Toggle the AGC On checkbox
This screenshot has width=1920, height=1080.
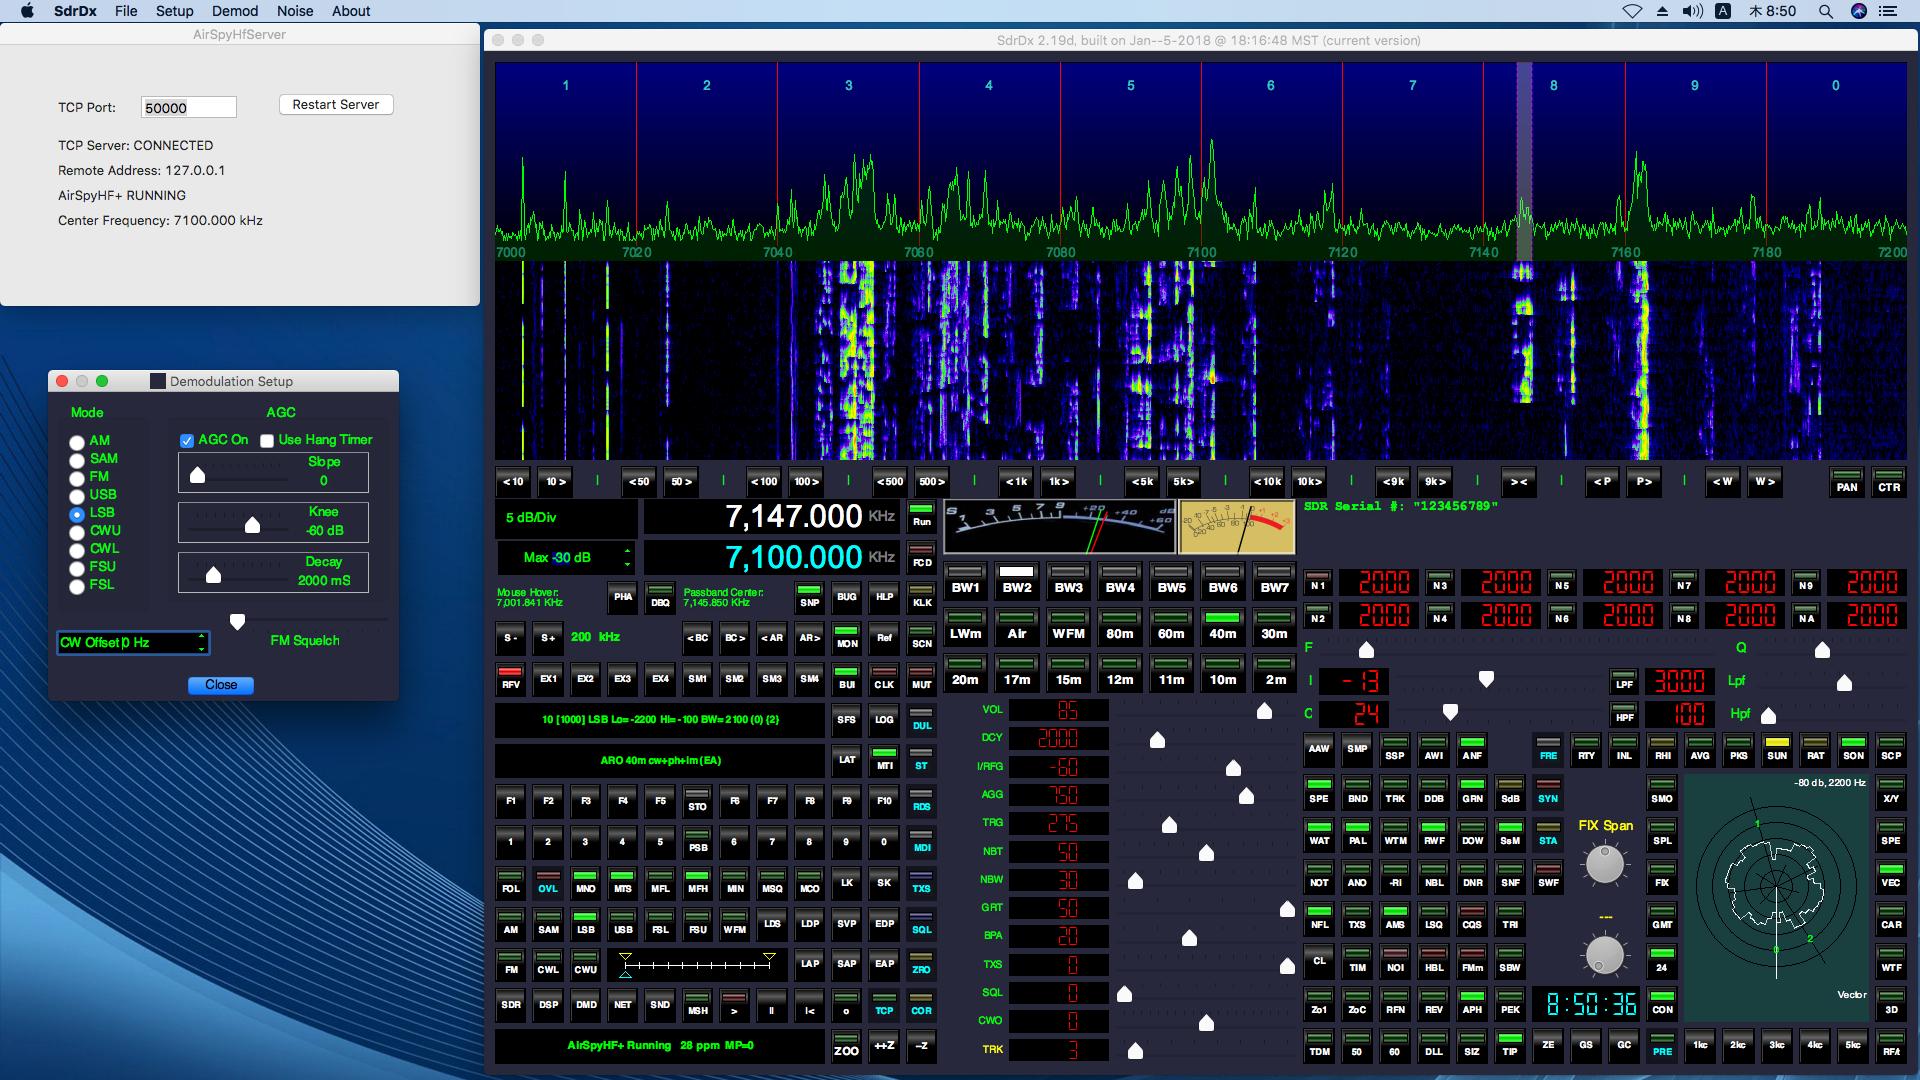187,440
